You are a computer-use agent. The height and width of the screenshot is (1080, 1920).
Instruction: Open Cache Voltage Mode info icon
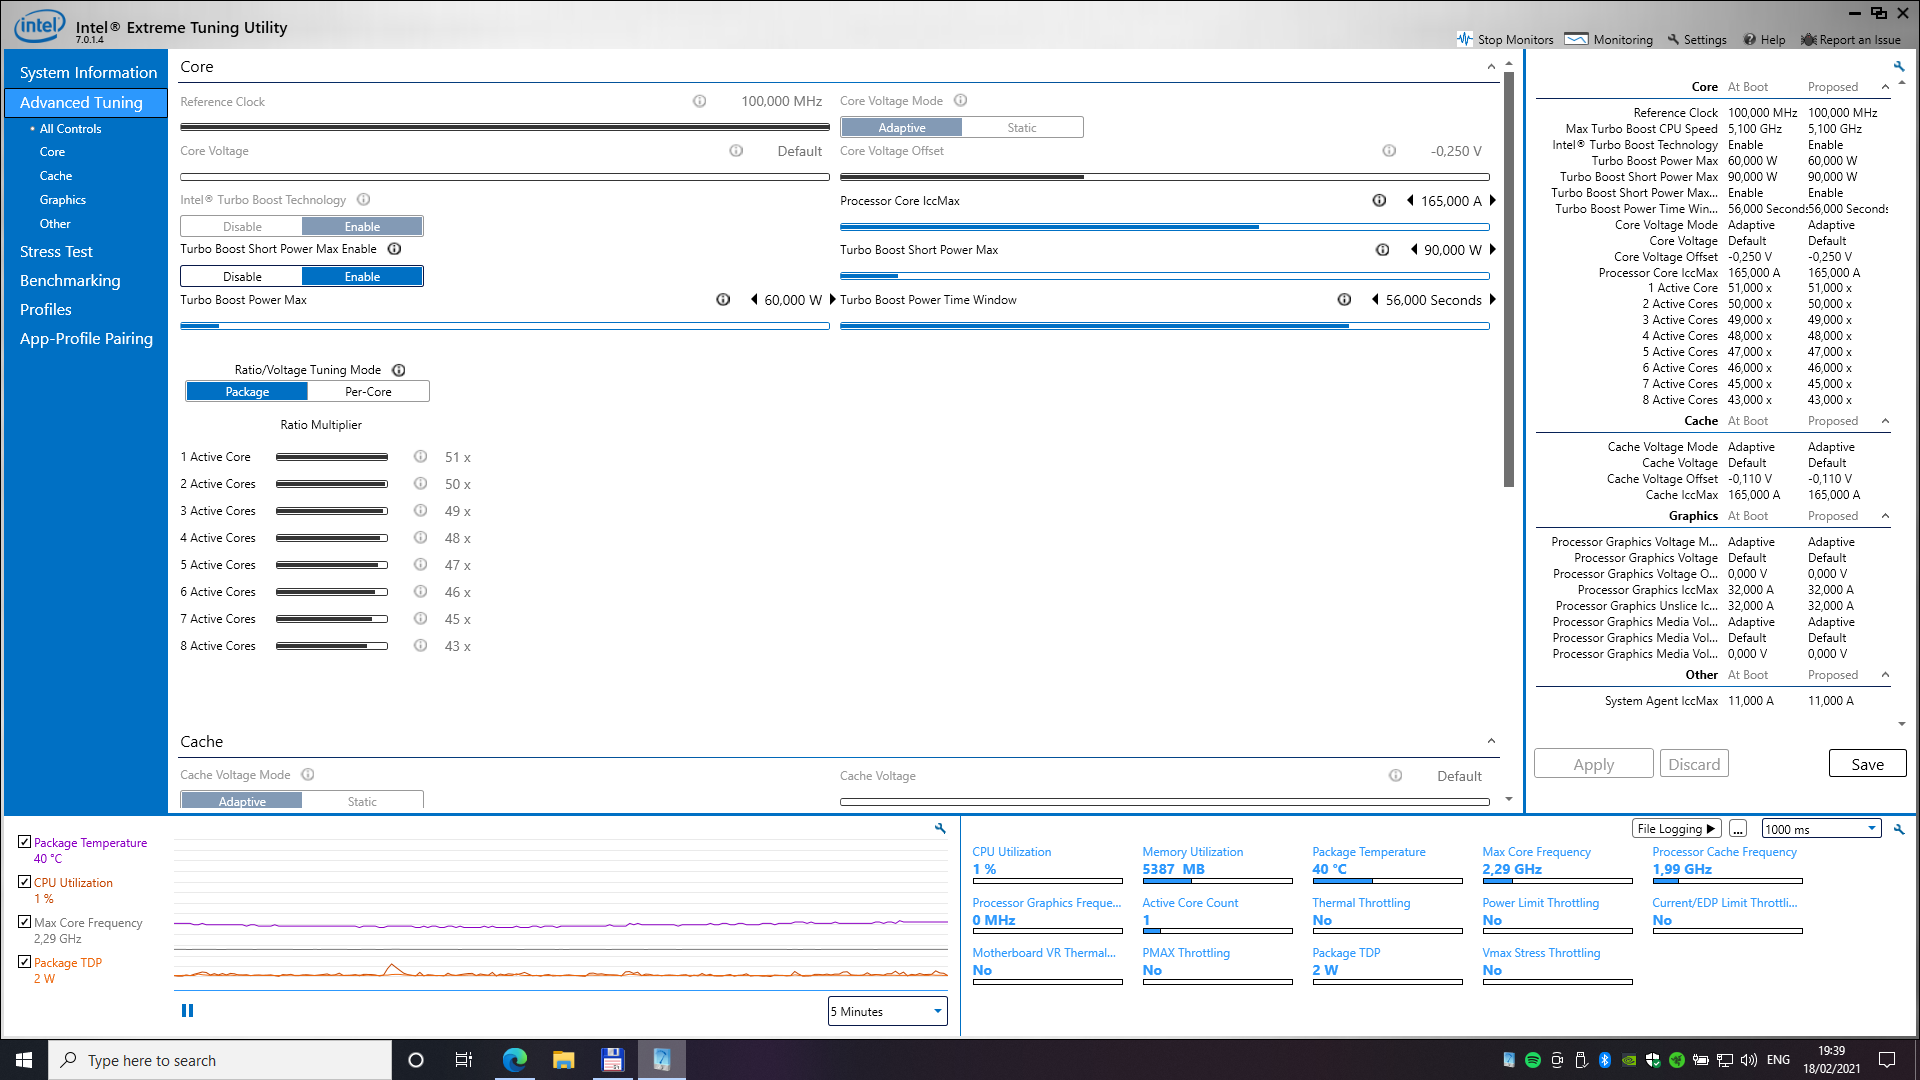click(308, 775)
